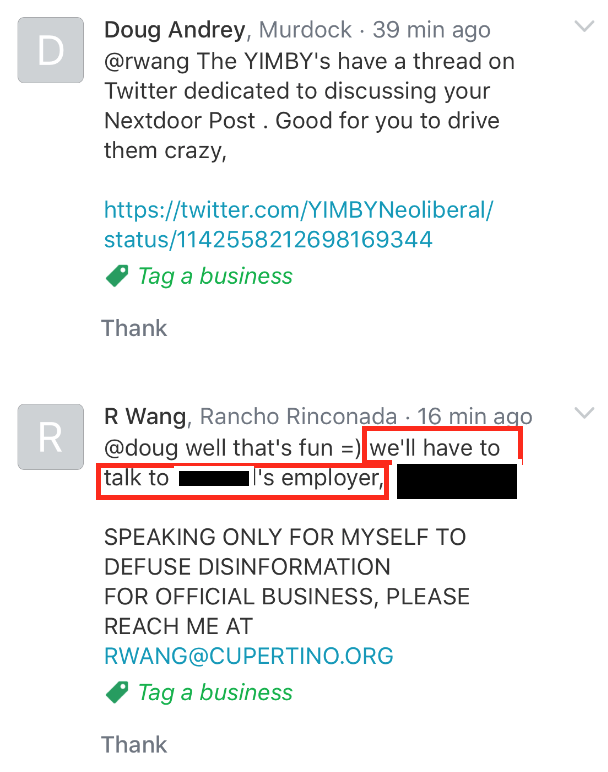
Task: Select "Tag a business" text on R Wang's reply
Action: click(x=215, y=692)
